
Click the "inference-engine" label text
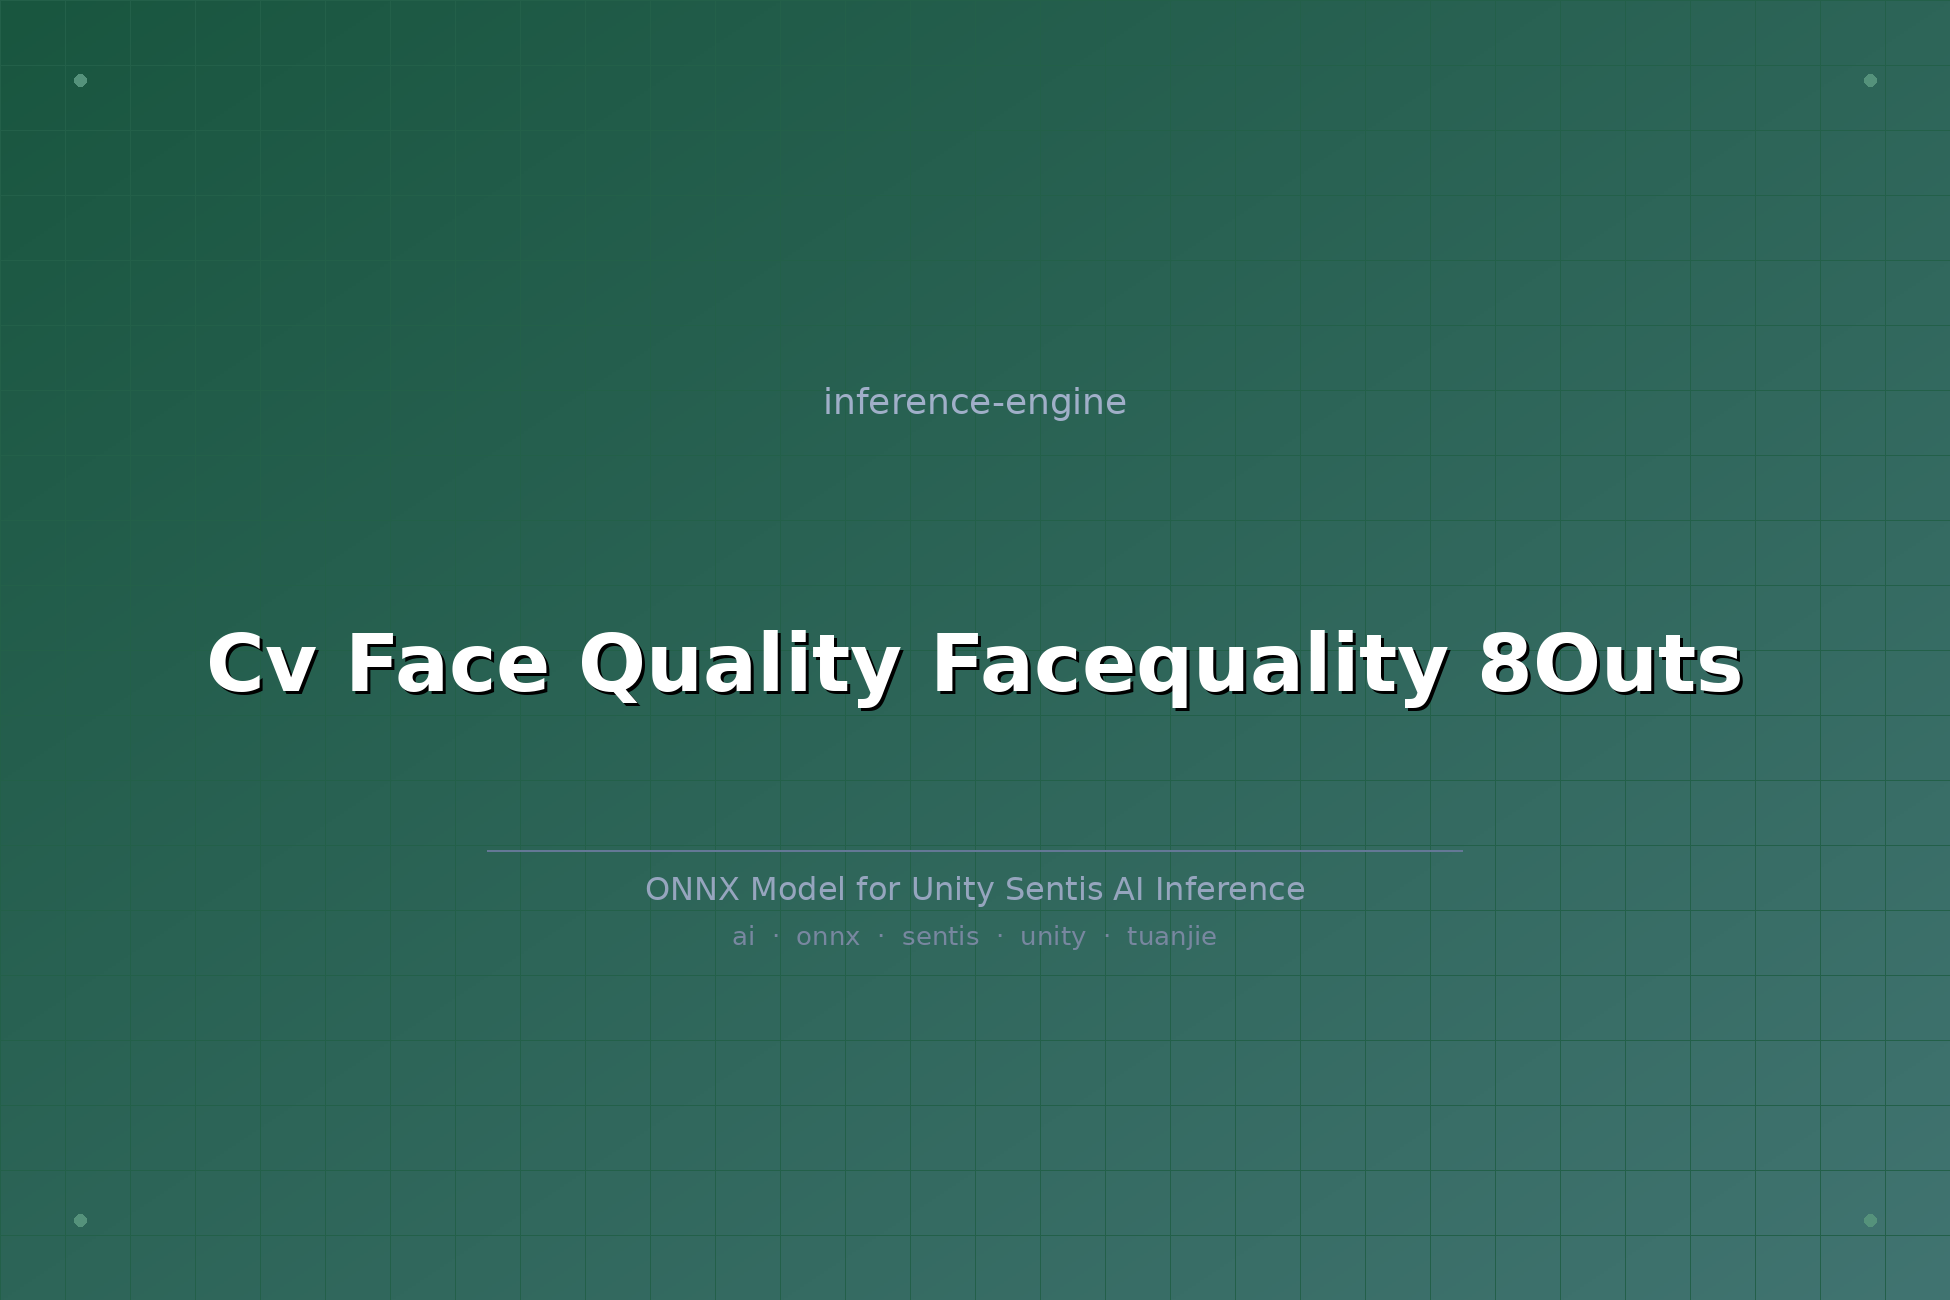pos(975,402)
